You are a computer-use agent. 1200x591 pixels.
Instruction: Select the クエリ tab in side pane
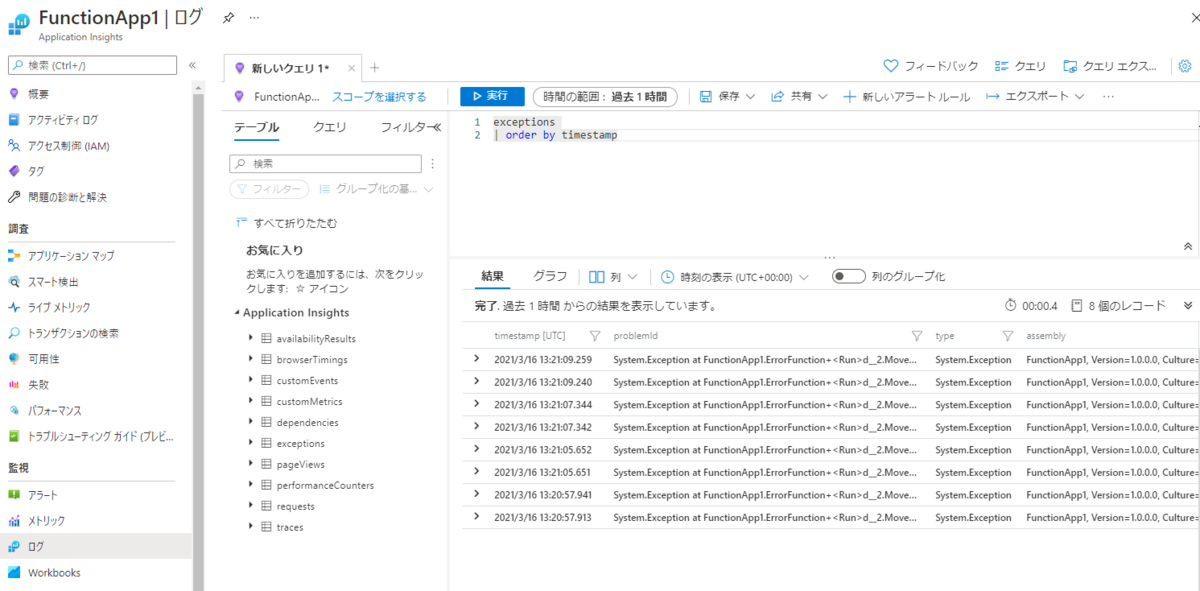[x=330, y=128]
